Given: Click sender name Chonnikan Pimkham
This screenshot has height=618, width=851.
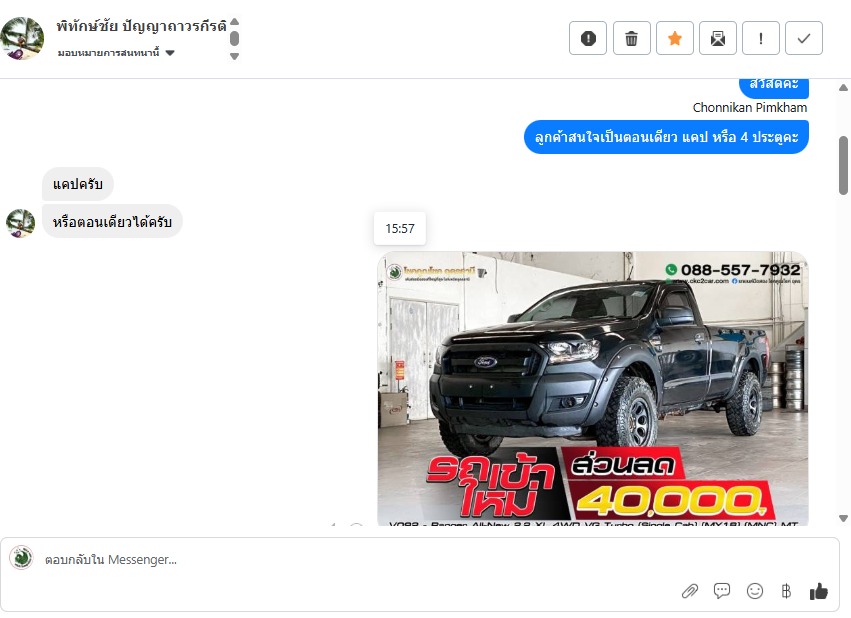Looking at the screenshot, I should click(x=750, y=107).
